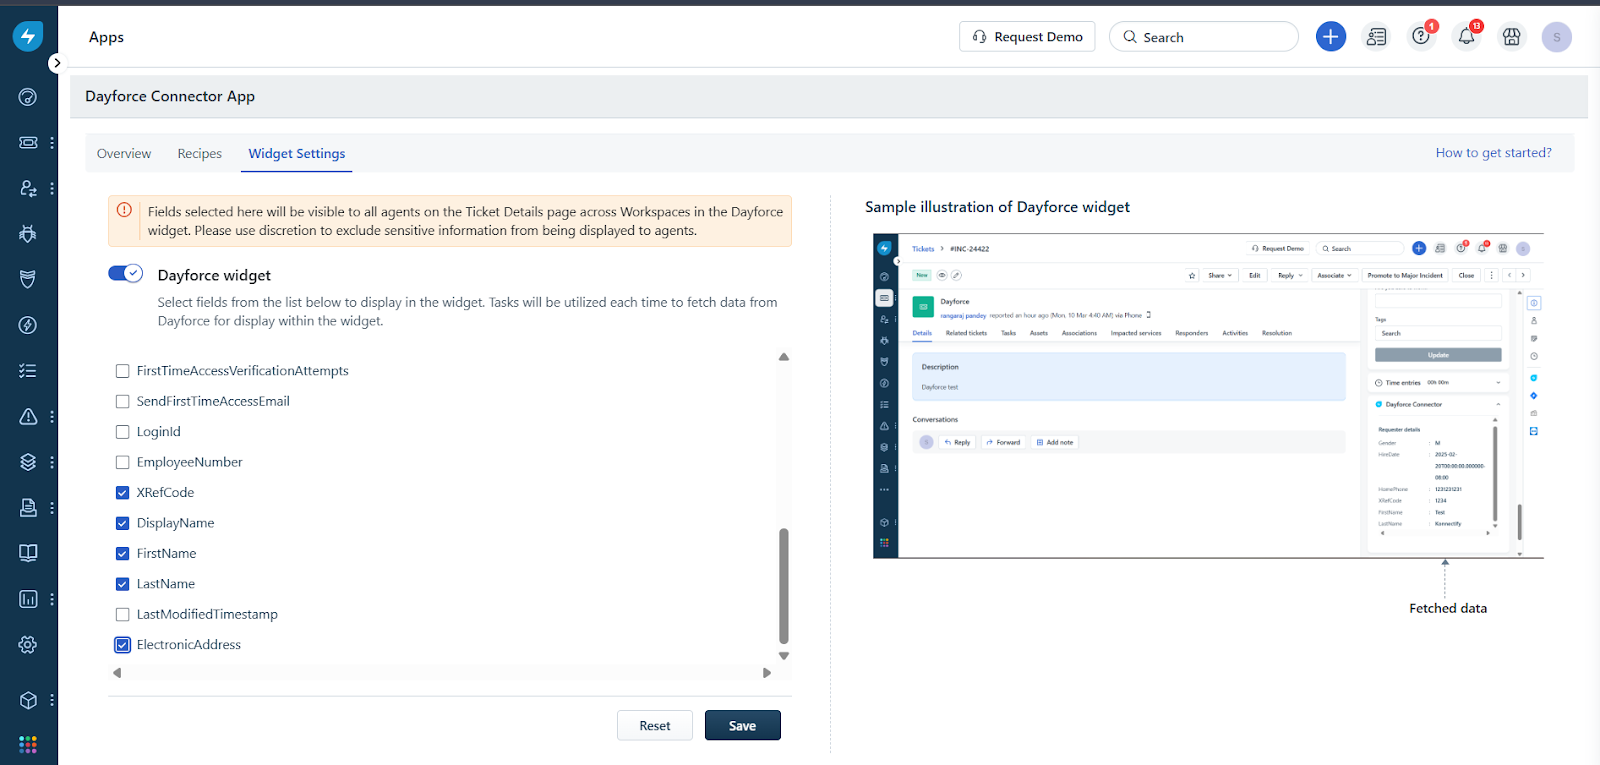Open cube sidebar icon's more options dots

tap(52, 700)
